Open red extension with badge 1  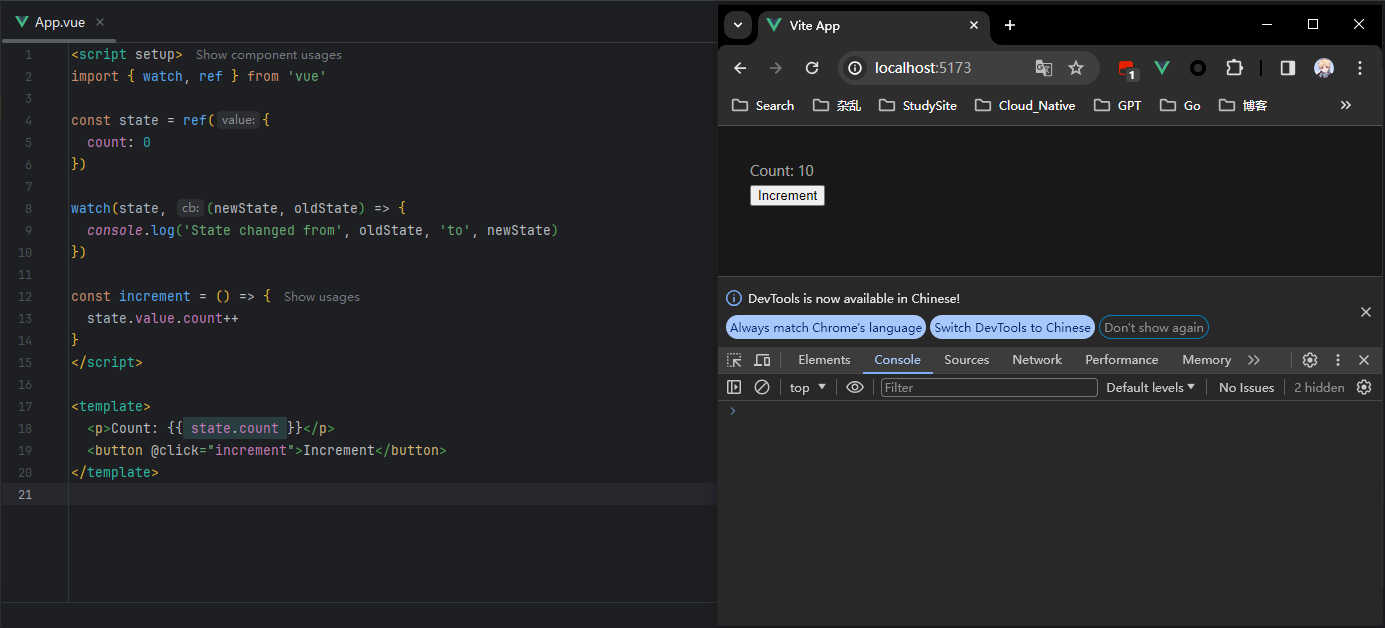point(1126,69)
